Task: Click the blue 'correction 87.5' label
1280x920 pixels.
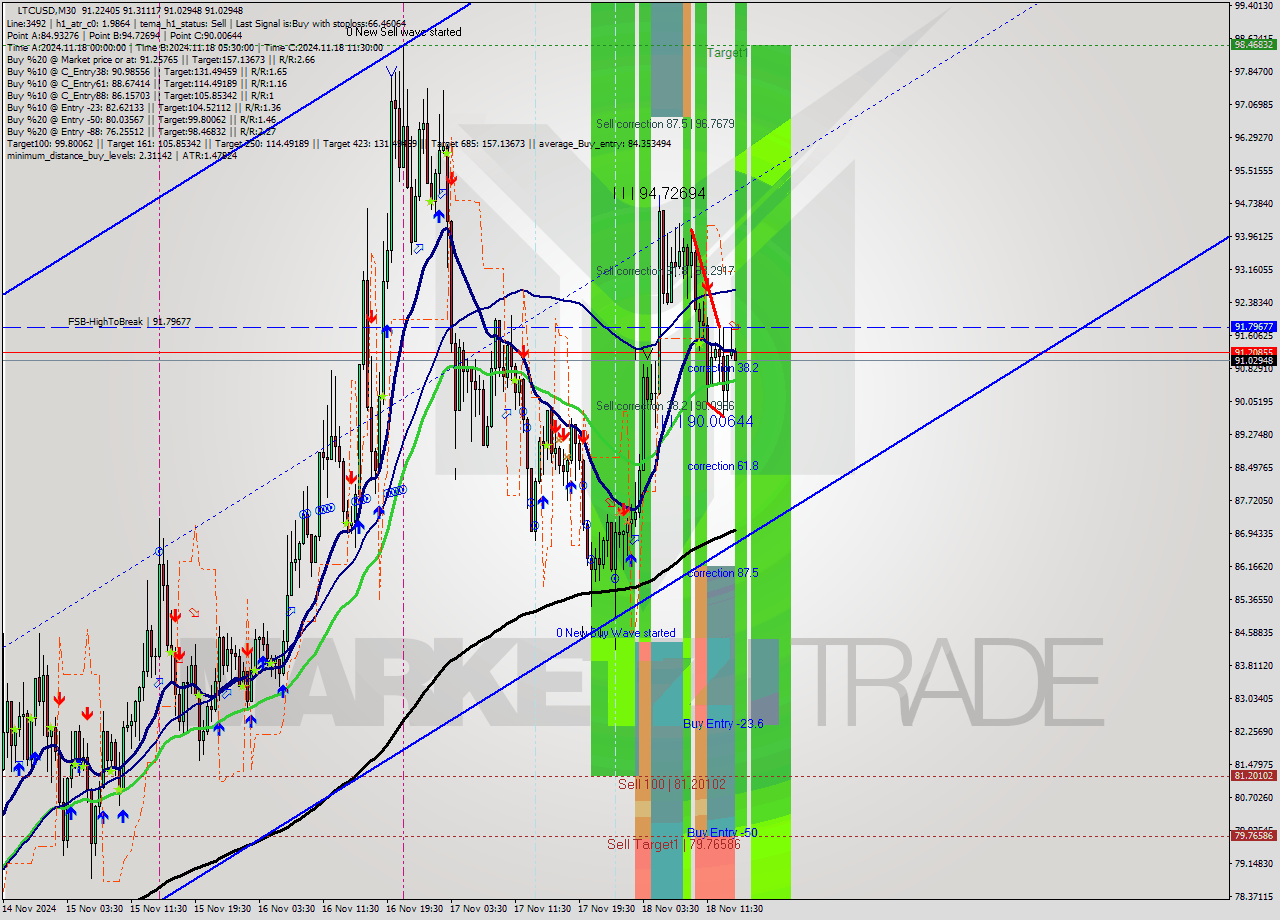Action: coord(723,573)
